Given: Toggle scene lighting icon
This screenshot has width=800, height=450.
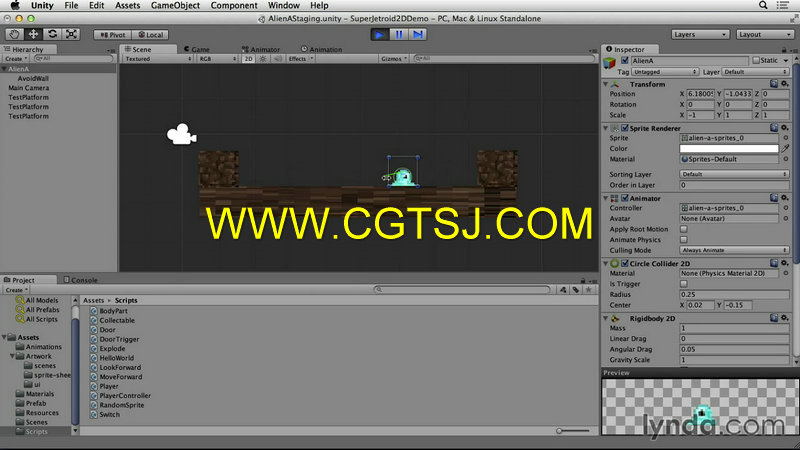Looking at the screenshot, I should 263,59.
